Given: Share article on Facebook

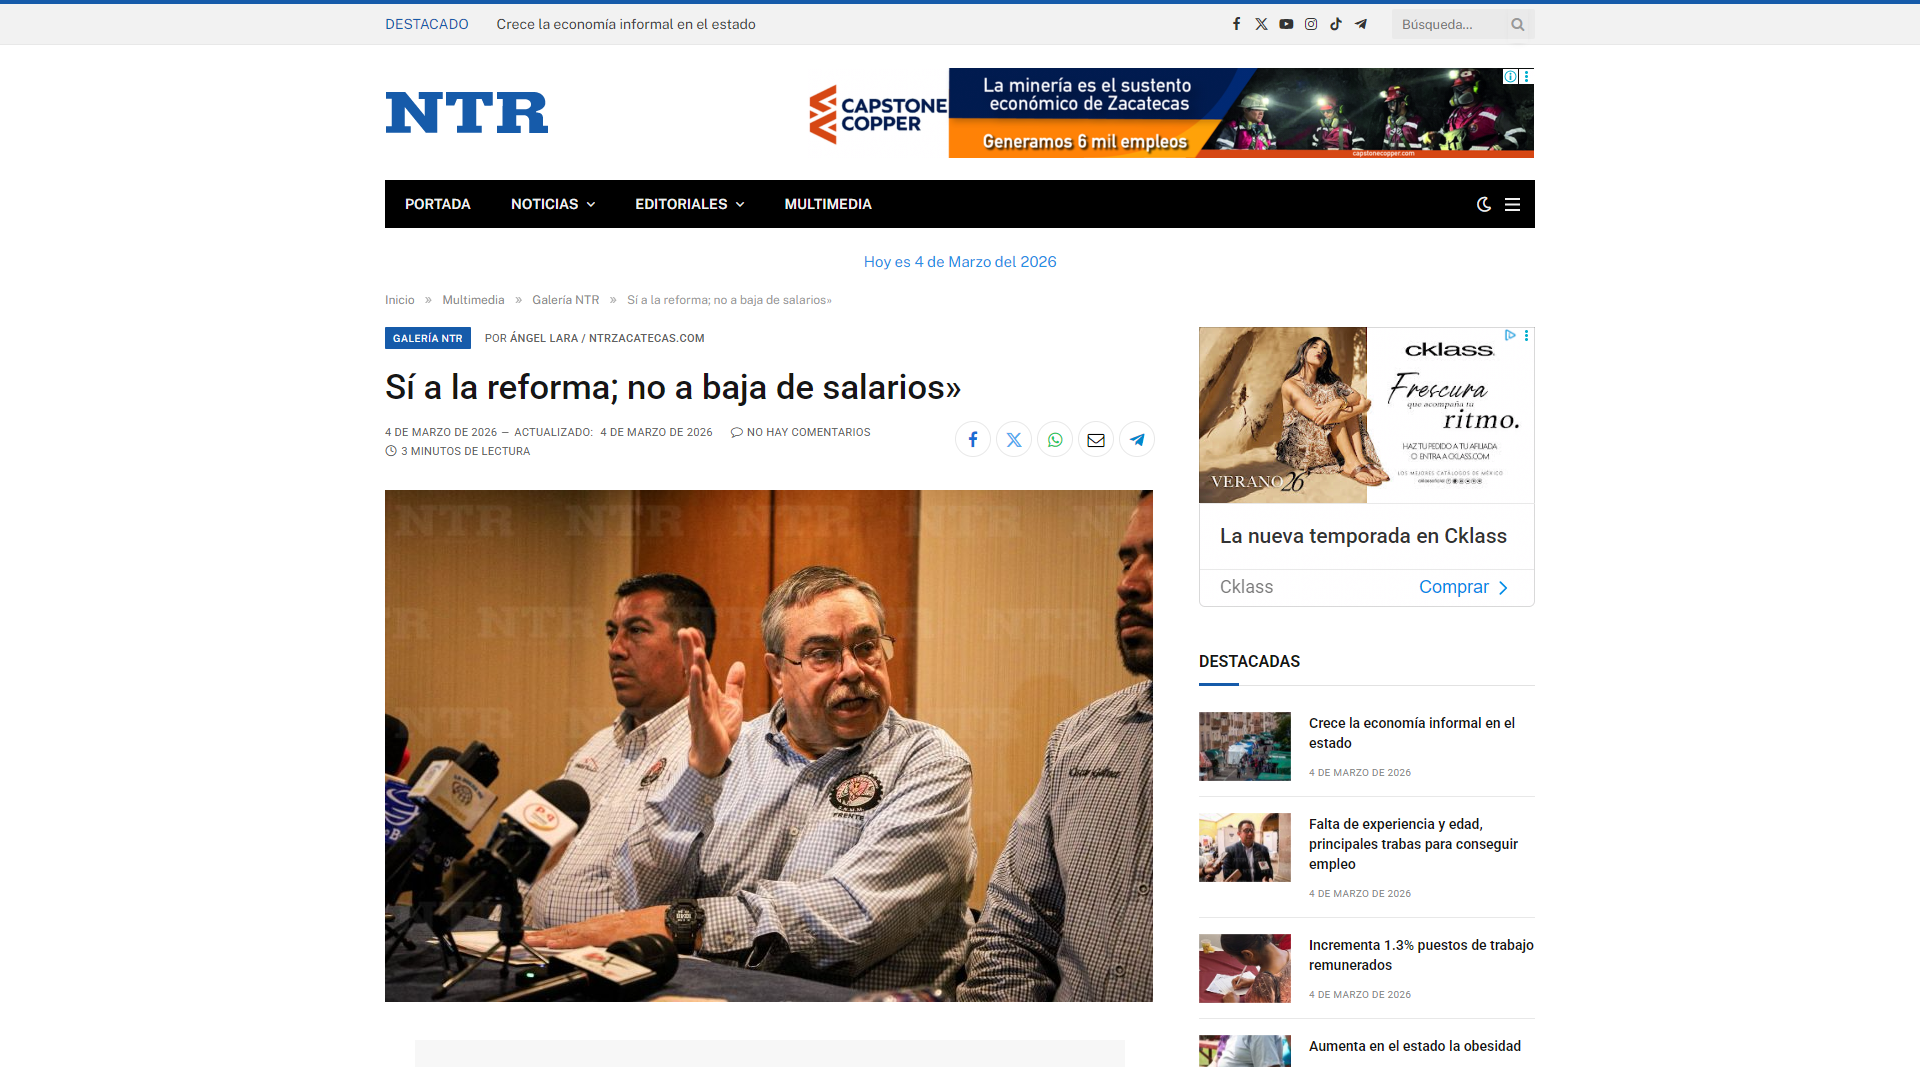Looking at the screenshot, I should 973,439.
